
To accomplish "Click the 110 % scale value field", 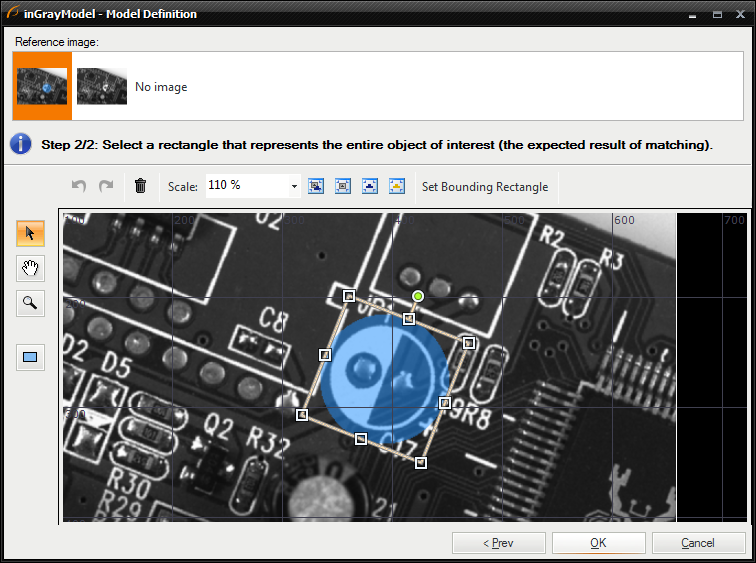I will (x=245, y=186).
